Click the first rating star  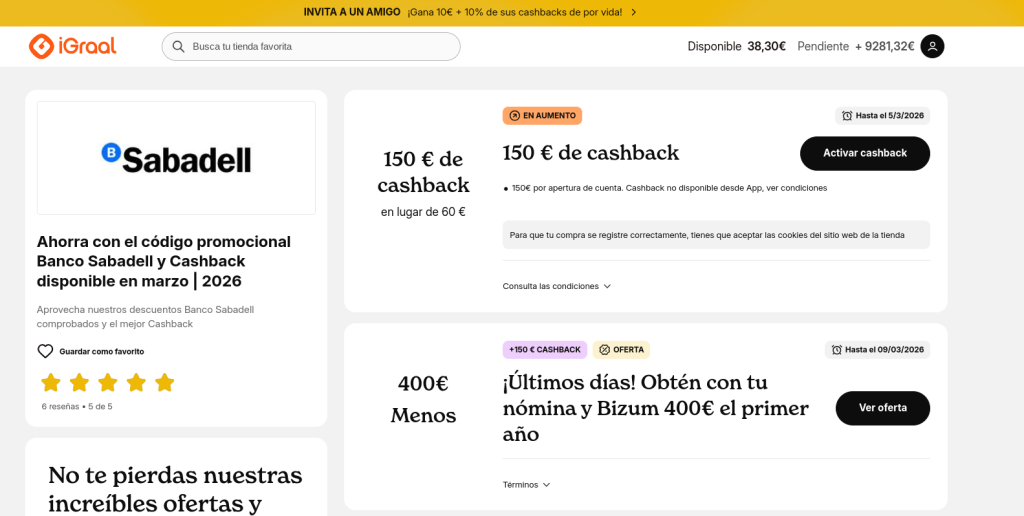(50, 382)
